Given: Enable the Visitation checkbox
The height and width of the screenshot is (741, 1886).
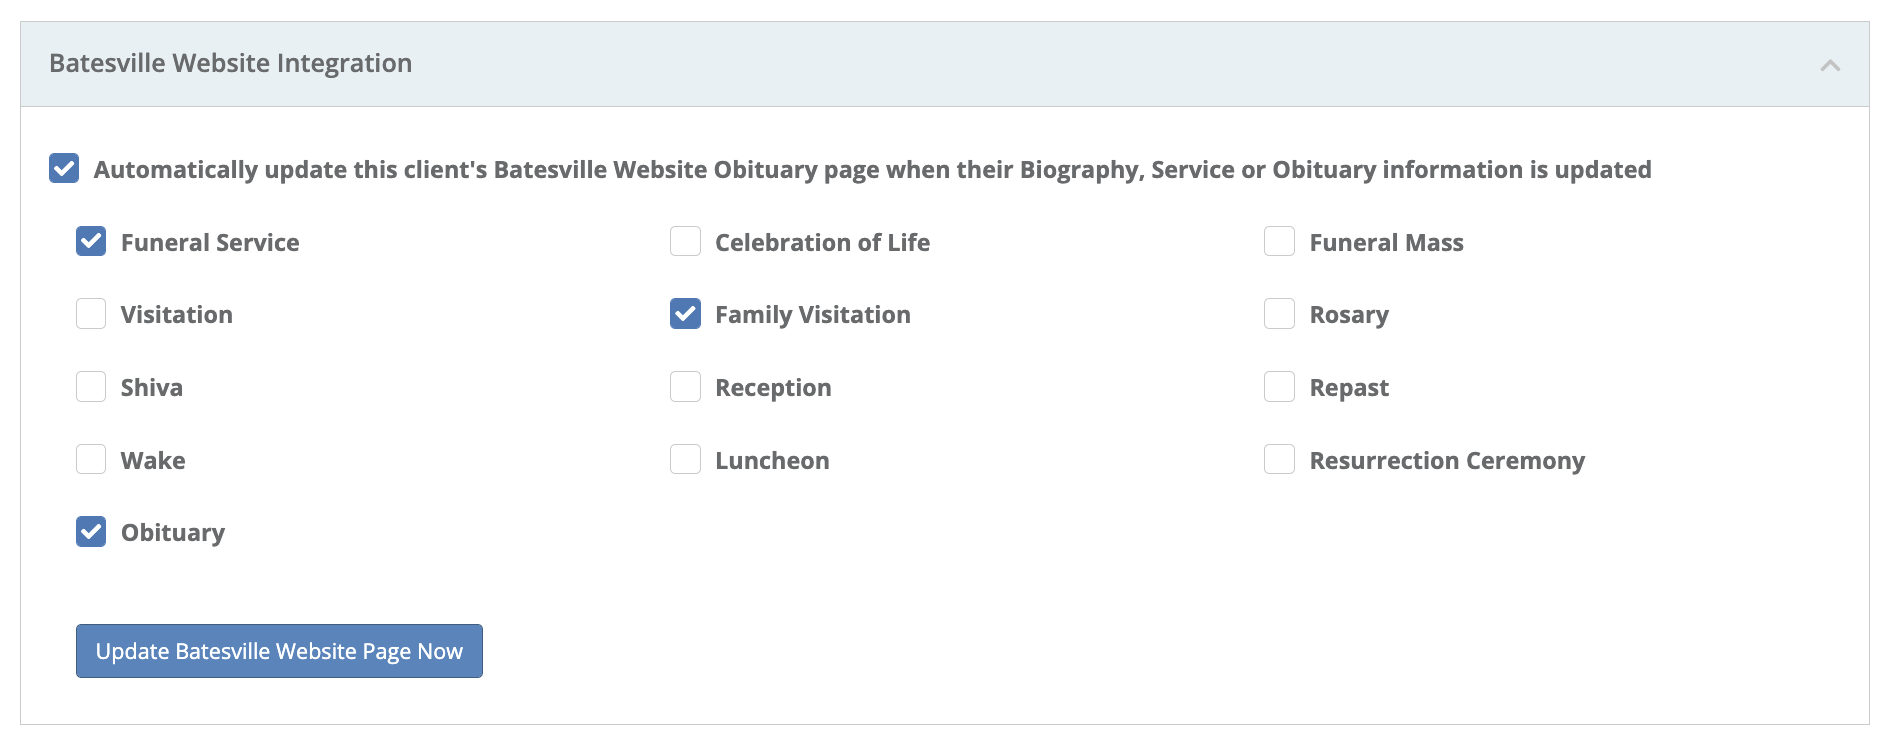Looking at the screenshot, I should (91, 314).
